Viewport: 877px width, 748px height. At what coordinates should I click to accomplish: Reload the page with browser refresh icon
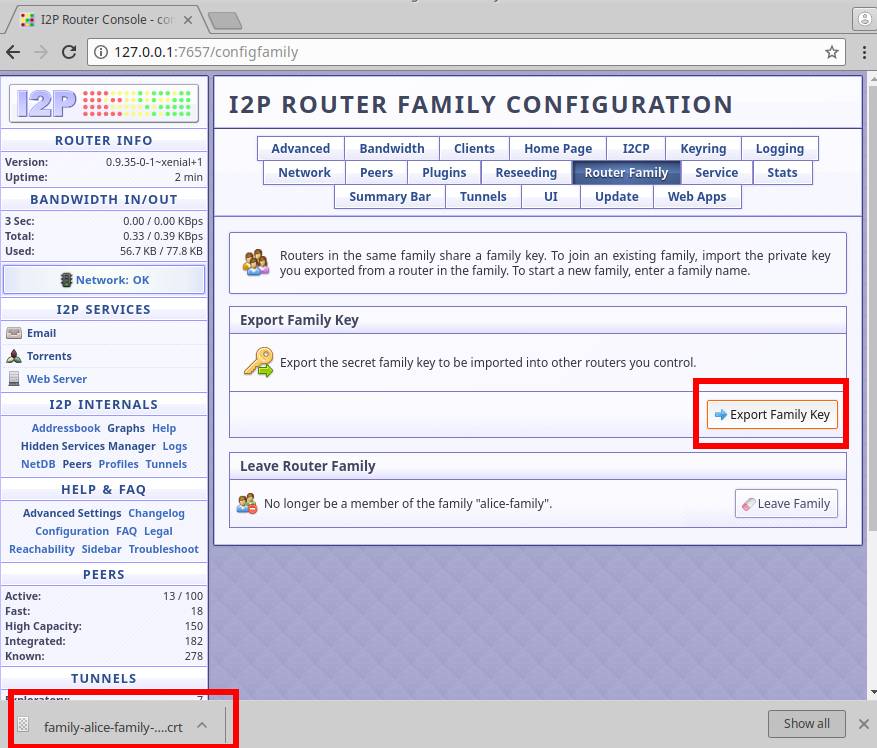69,52
